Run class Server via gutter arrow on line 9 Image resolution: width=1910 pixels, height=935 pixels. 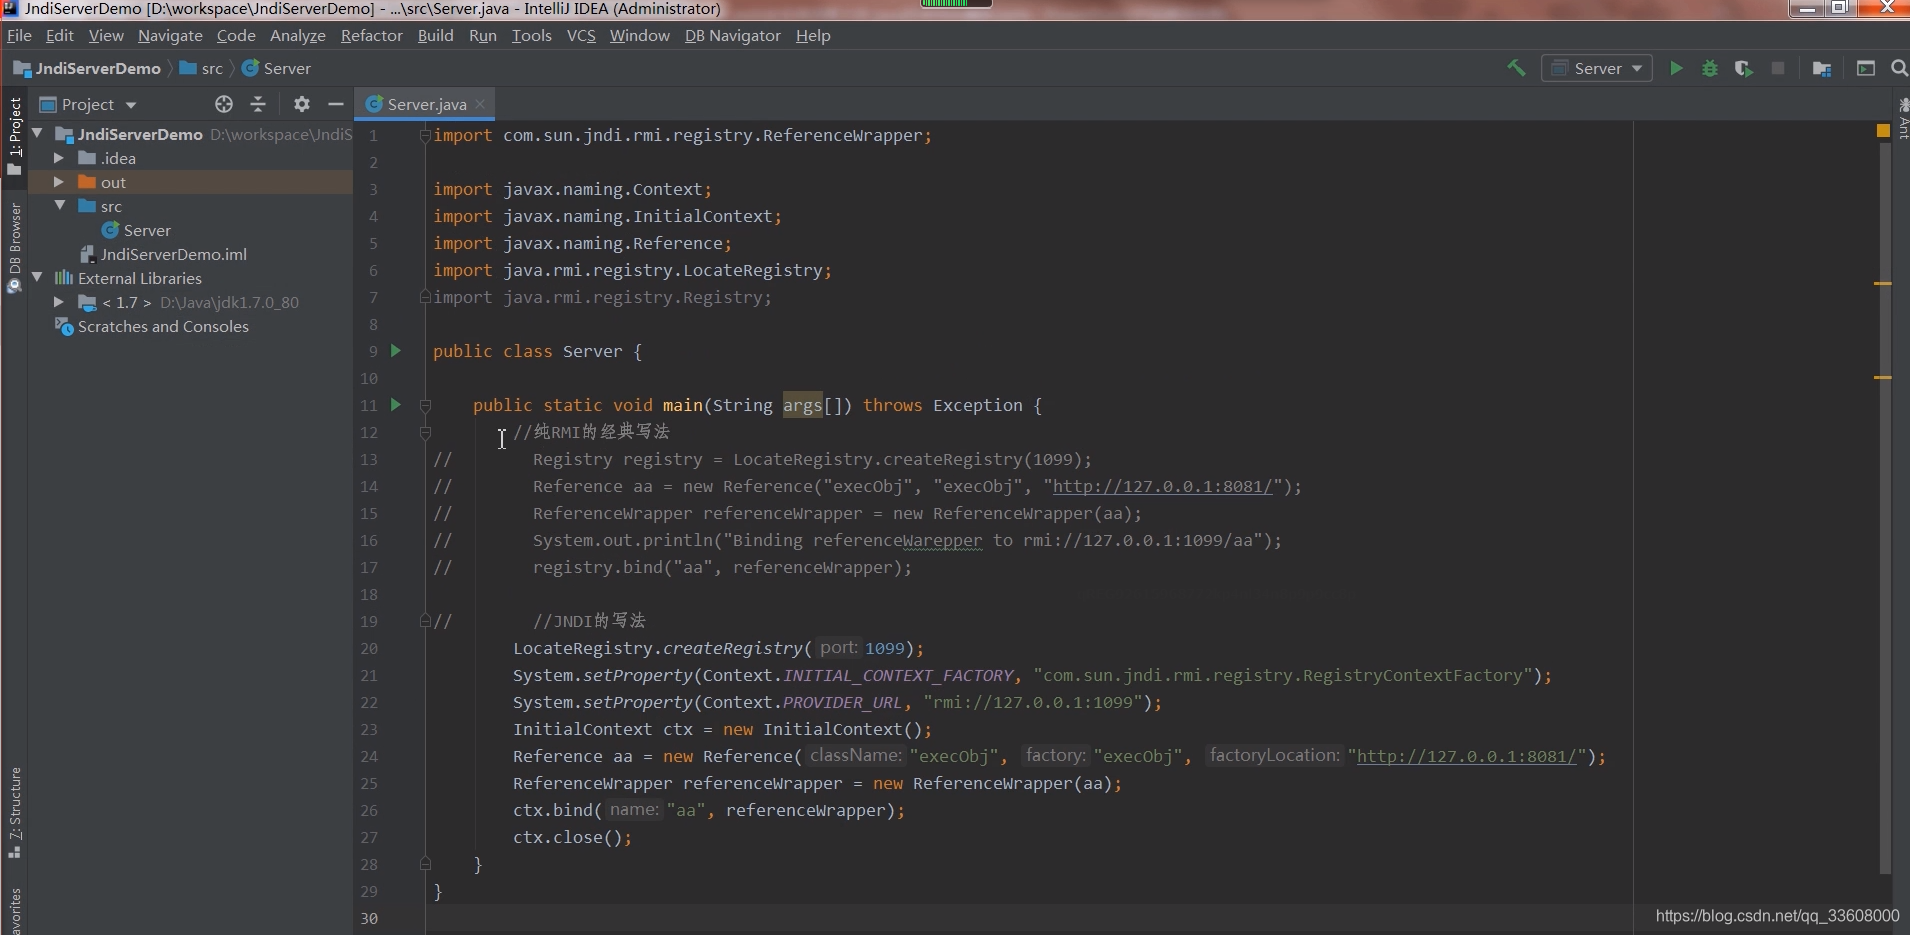(396, 351)
